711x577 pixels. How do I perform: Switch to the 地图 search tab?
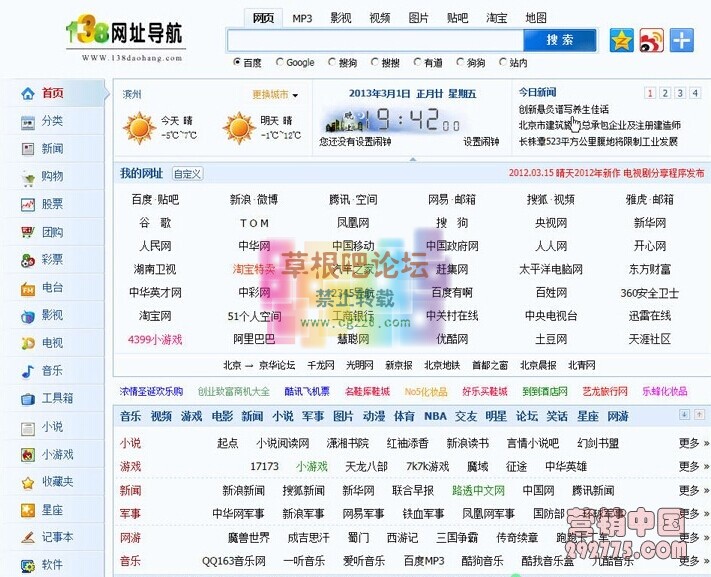pyautogui.click(x=536, y=18)
